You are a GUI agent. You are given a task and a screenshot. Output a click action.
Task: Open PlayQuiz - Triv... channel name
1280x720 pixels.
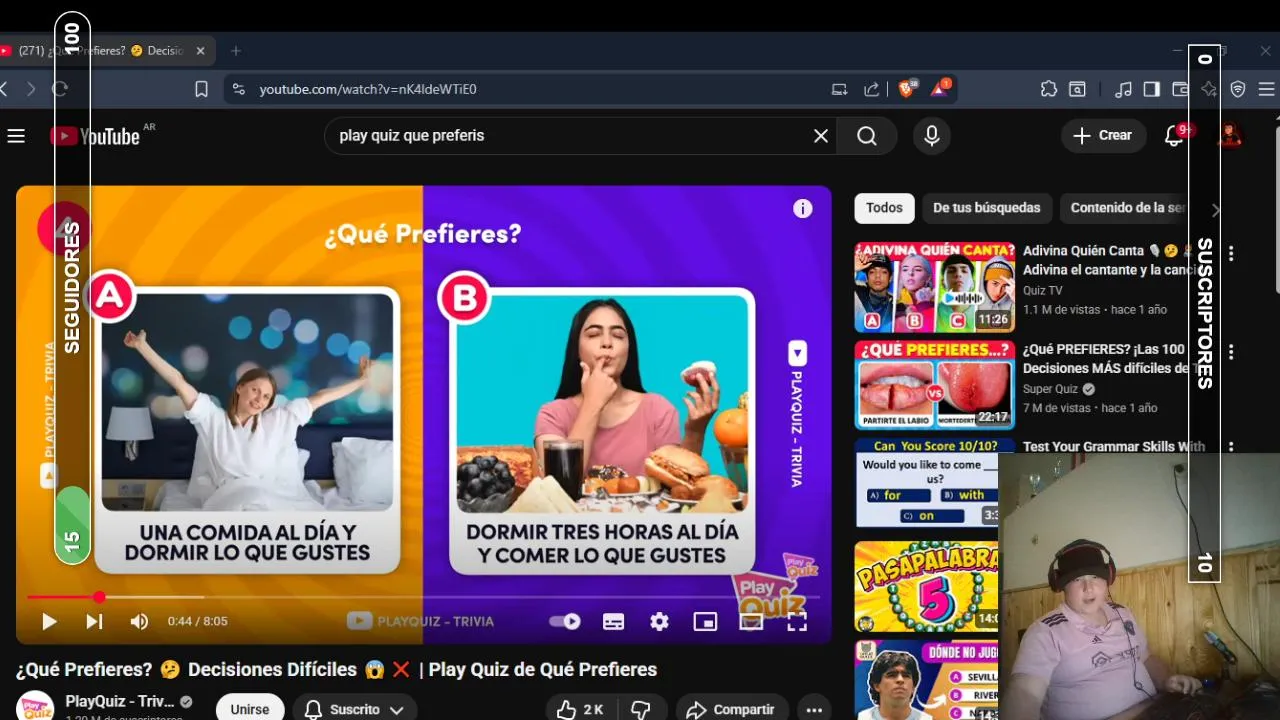(x=120, y=701)
